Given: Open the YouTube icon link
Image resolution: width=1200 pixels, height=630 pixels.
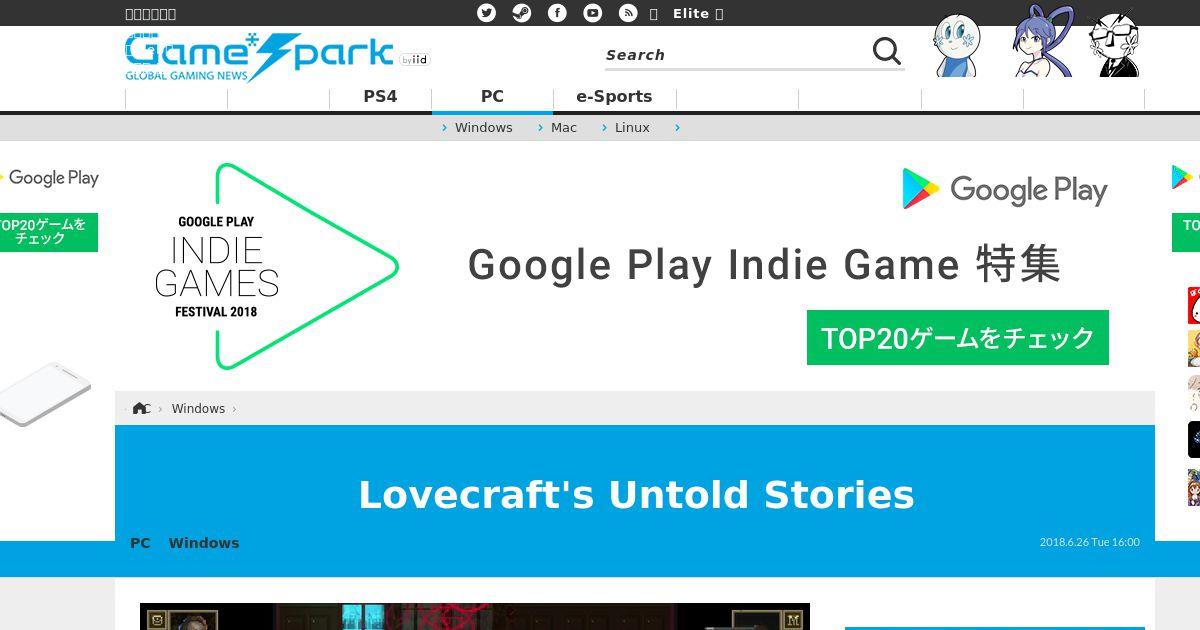Looking at the screenshot, I should point(593,13).
